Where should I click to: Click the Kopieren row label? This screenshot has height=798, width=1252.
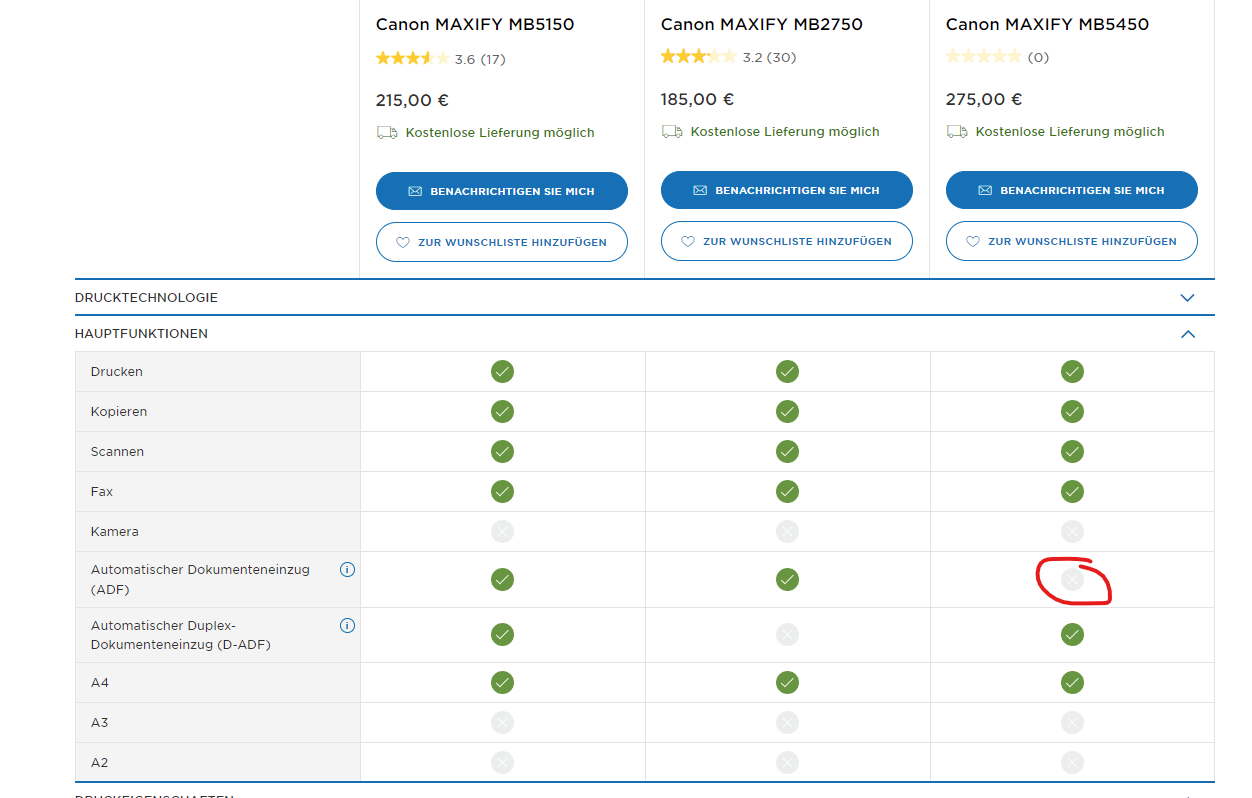tap(119, 412)
